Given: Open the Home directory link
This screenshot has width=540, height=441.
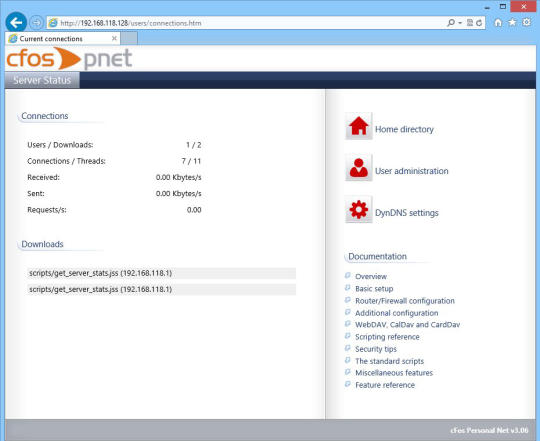Looking at the screenshot, I should (x=404, y=129).
